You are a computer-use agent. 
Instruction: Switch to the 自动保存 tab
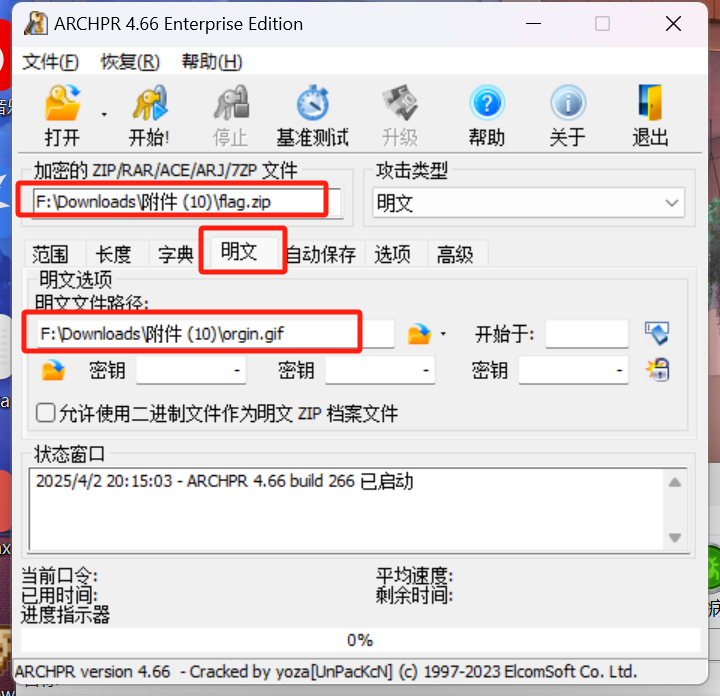pos(321,254)
